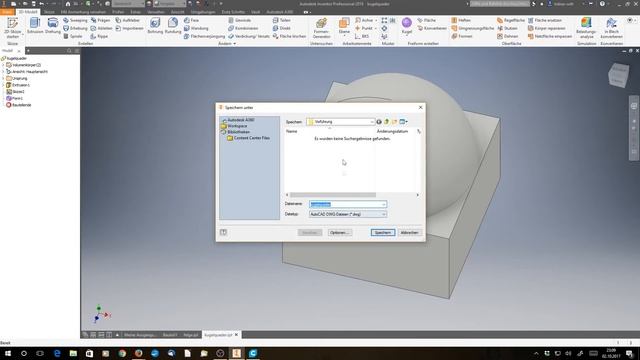
Task: Open Microsoft Edge from the taskbar
Action: tap(57, 353)
